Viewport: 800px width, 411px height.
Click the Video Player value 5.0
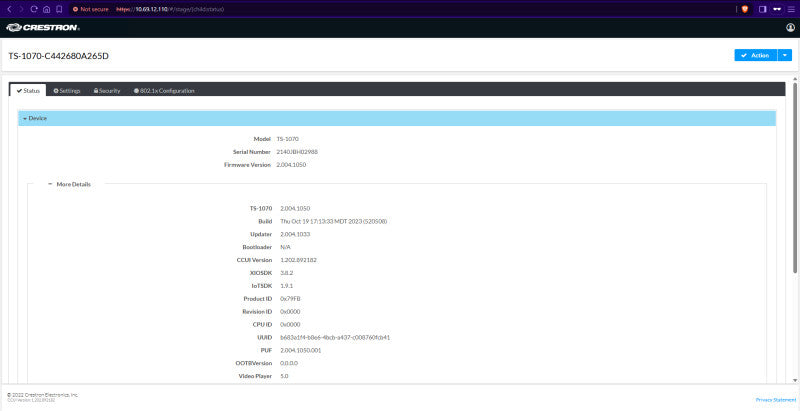[285, 376]
